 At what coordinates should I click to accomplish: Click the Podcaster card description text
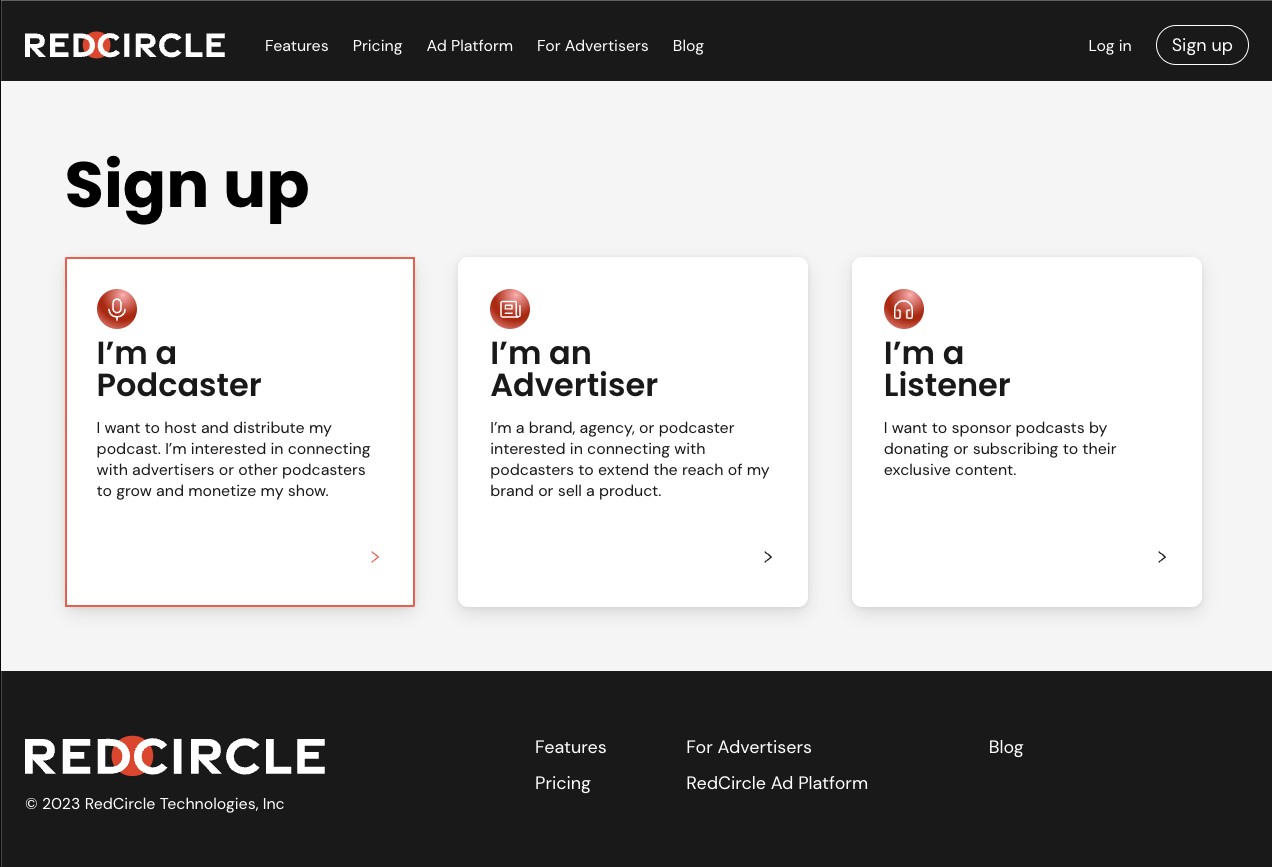pyautogui.click(x=234, y=460)
